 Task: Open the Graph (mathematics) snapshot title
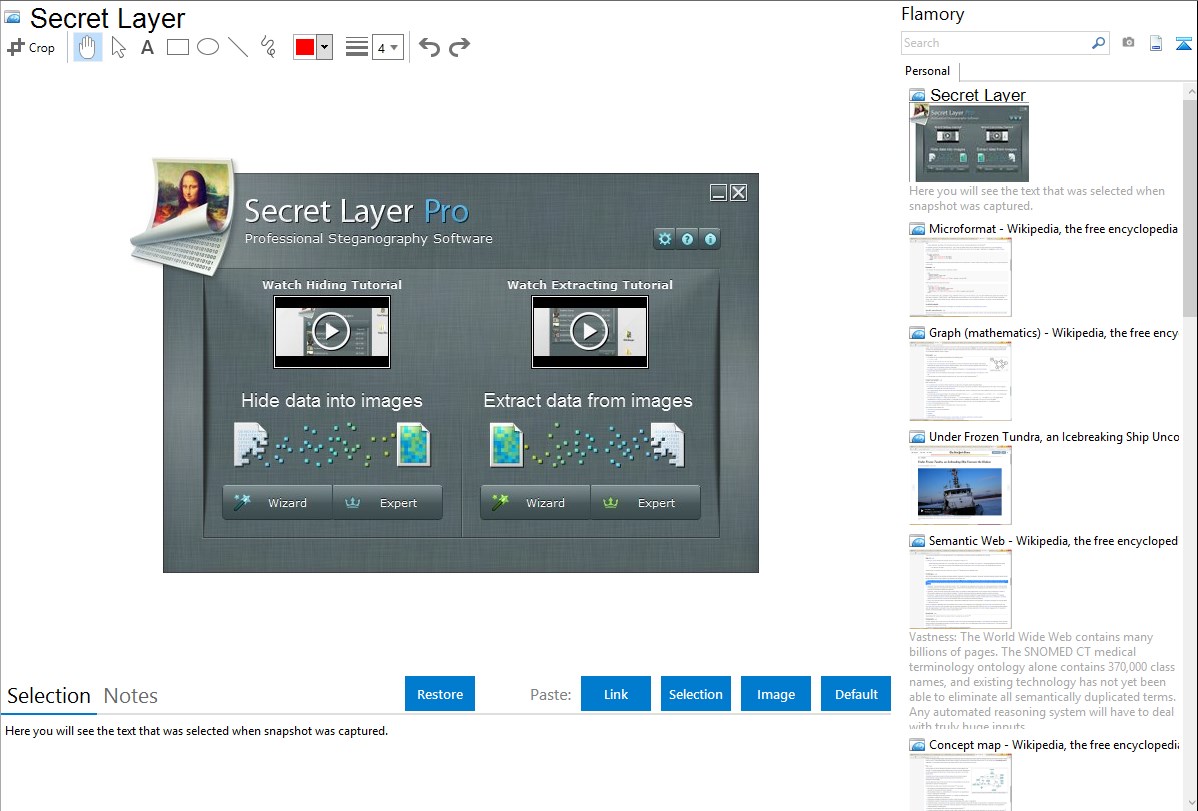(x=1053, y=333)
